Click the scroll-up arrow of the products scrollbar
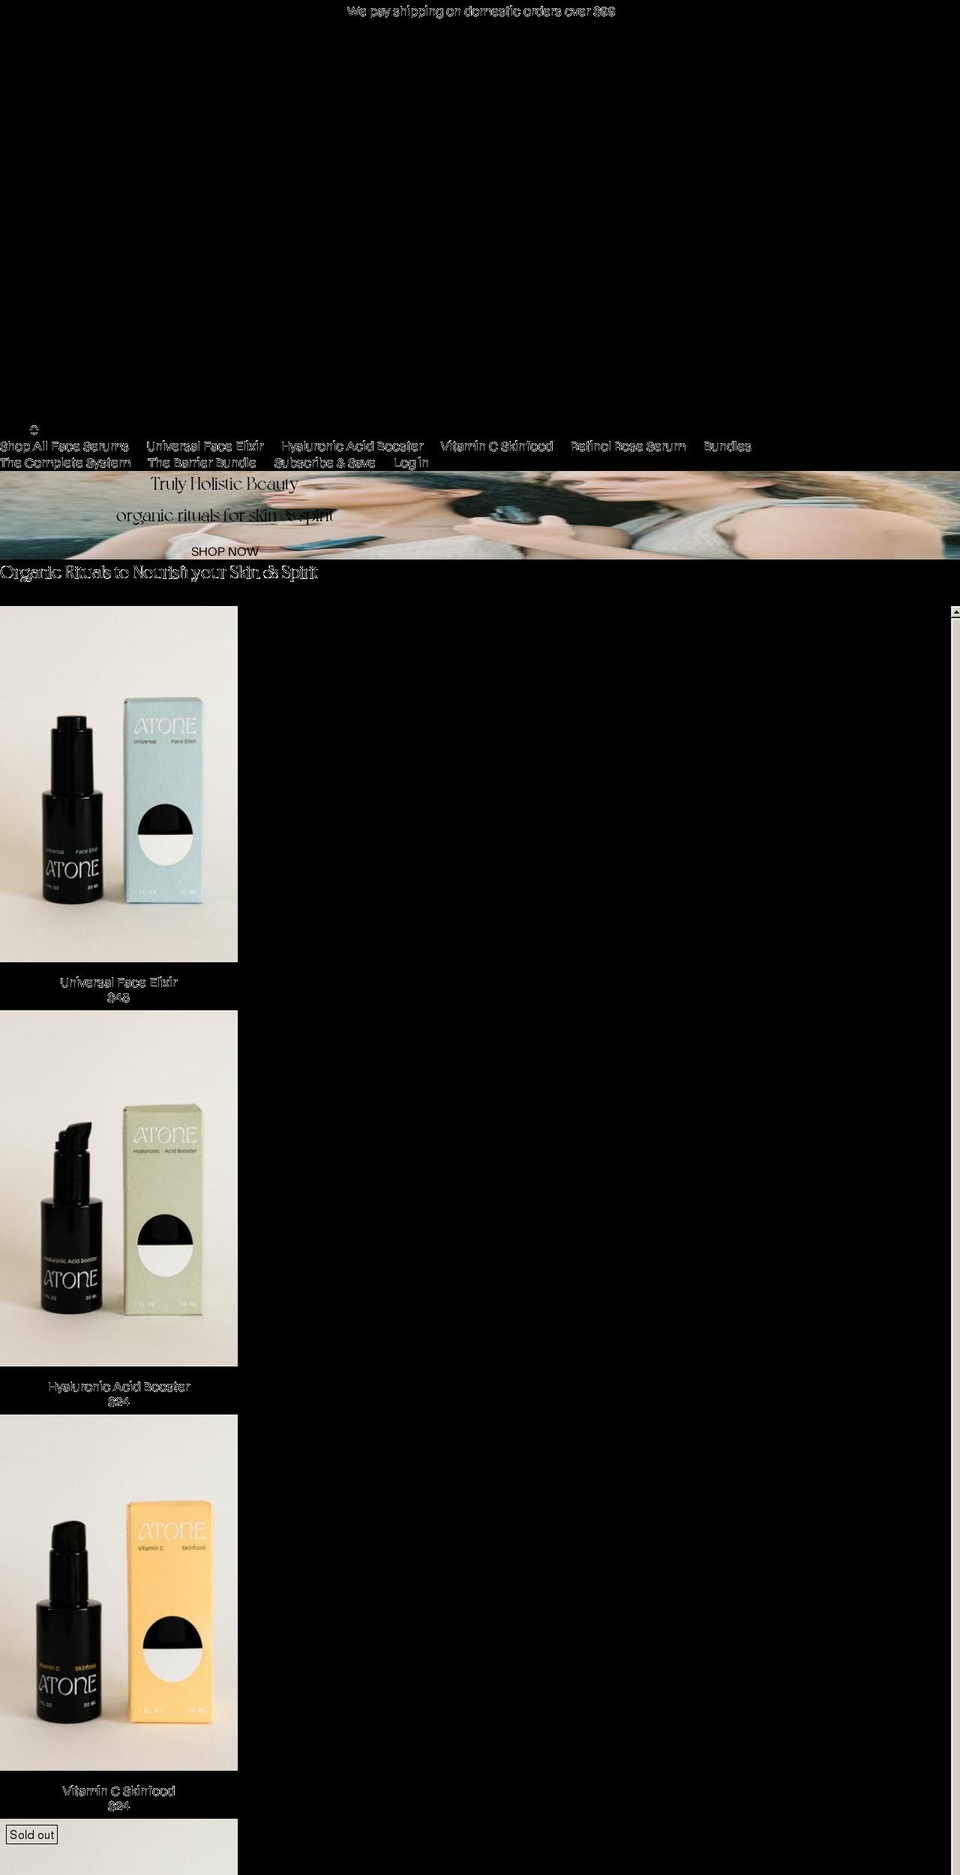Screen dimensions: 960x1875 click(955, 612)
